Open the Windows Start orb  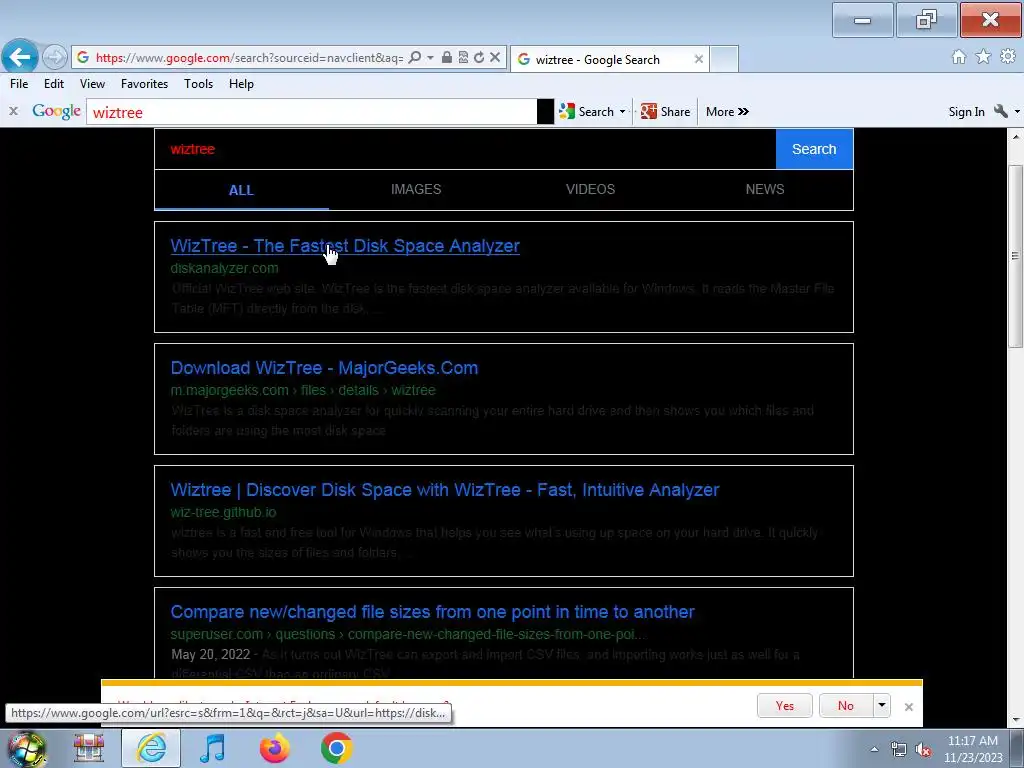[x=25, y=748]
